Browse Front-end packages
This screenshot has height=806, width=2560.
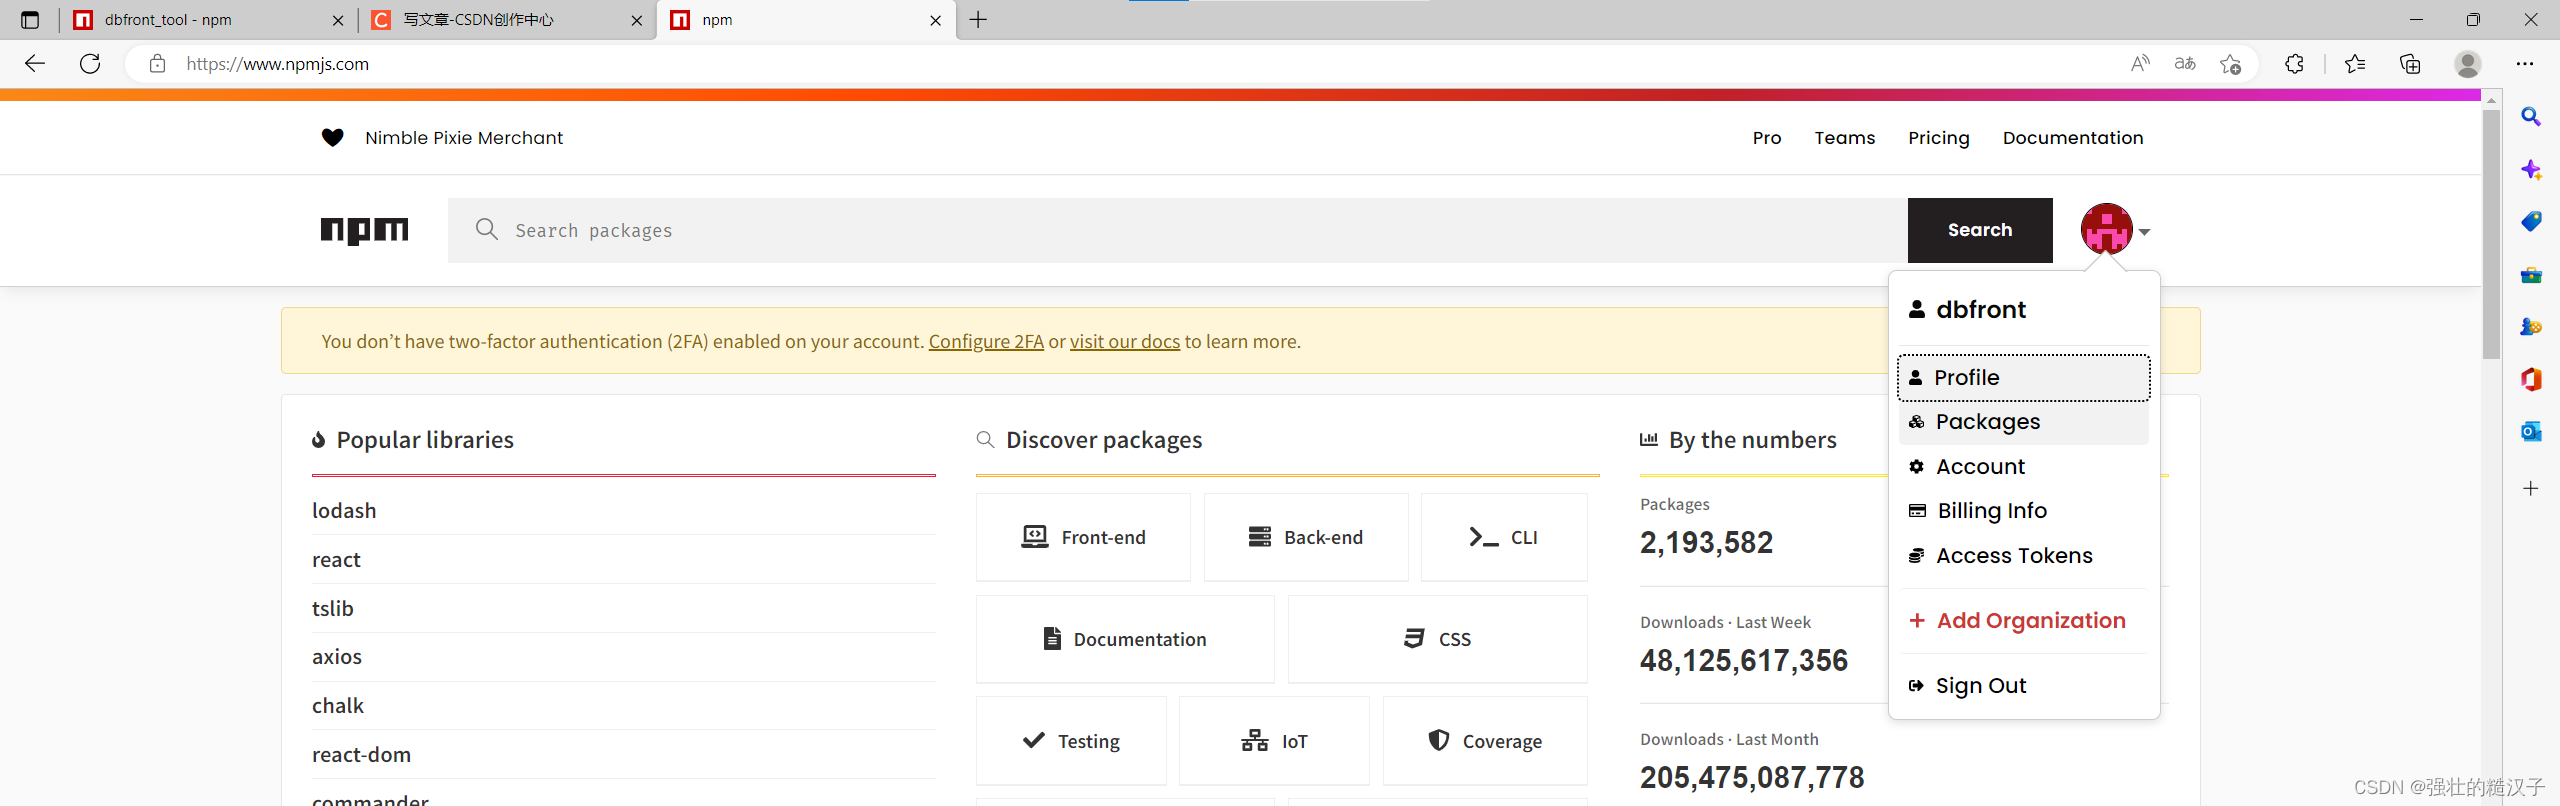coord(1083,537)
